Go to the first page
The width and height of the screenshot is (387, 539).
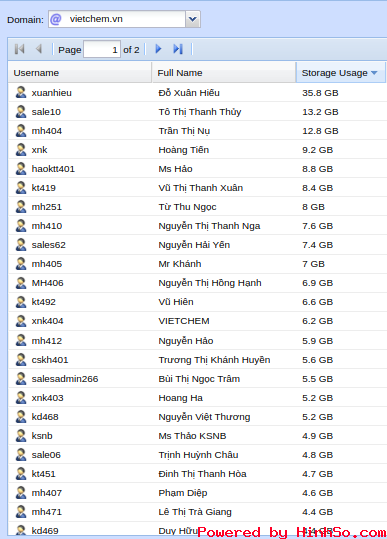point(20,49)
